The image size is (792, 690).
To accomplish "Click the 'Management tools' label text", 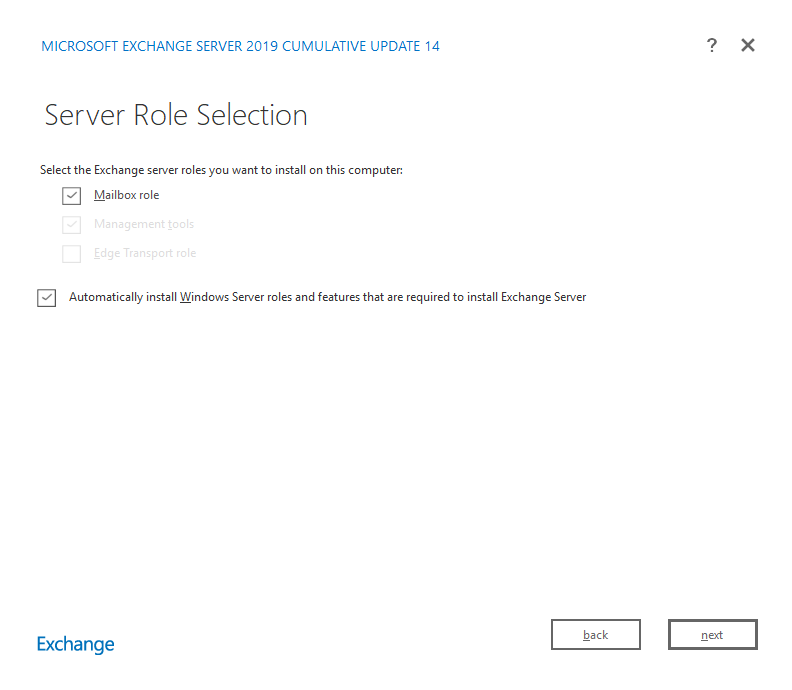I will [144, 224].
